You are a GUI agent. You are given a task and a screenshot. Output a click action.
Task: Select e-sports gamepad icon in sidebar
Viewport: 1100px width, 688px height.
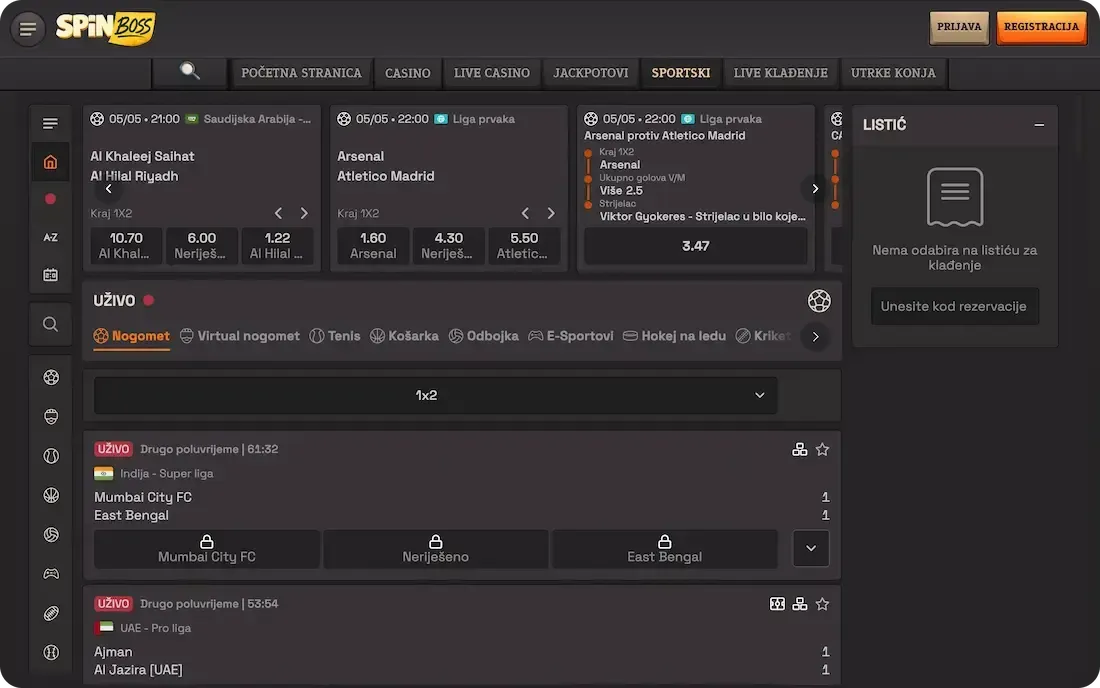point(51,574)
